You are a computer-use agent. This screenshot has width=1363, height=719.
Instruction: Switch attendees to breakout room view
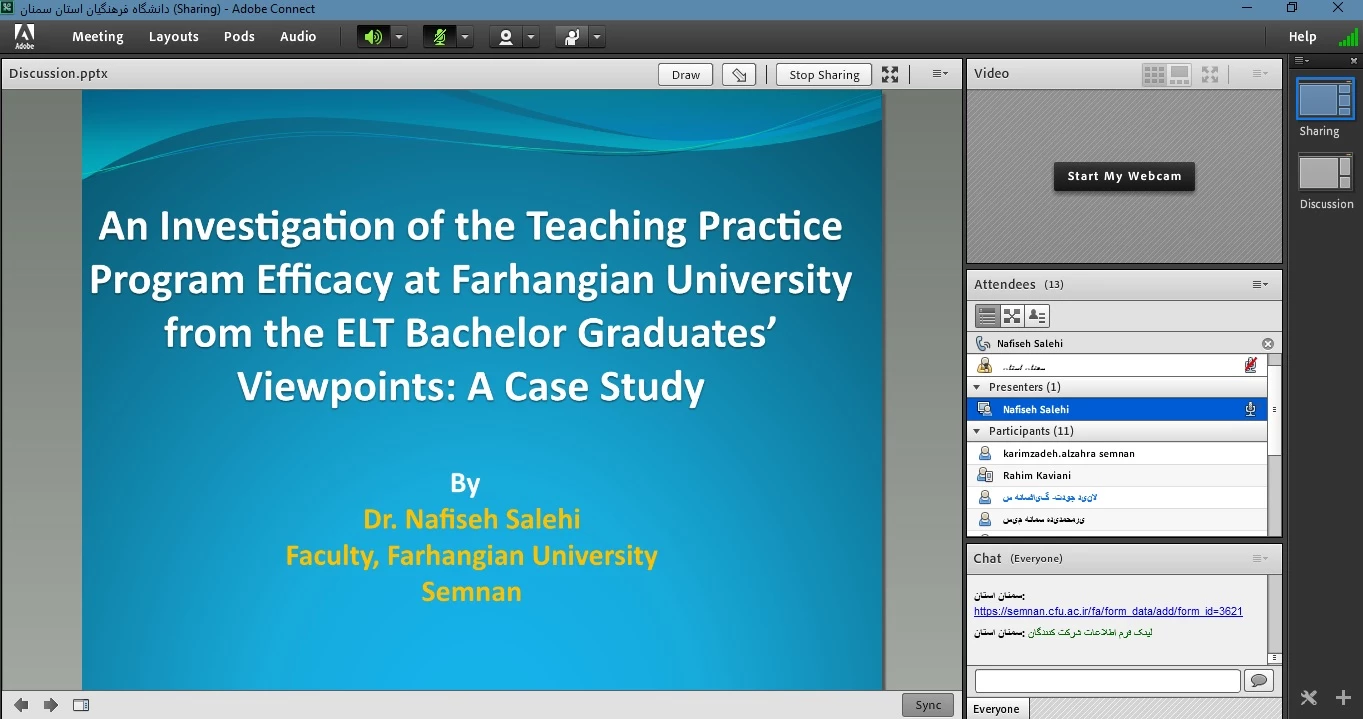(1012, 316)
